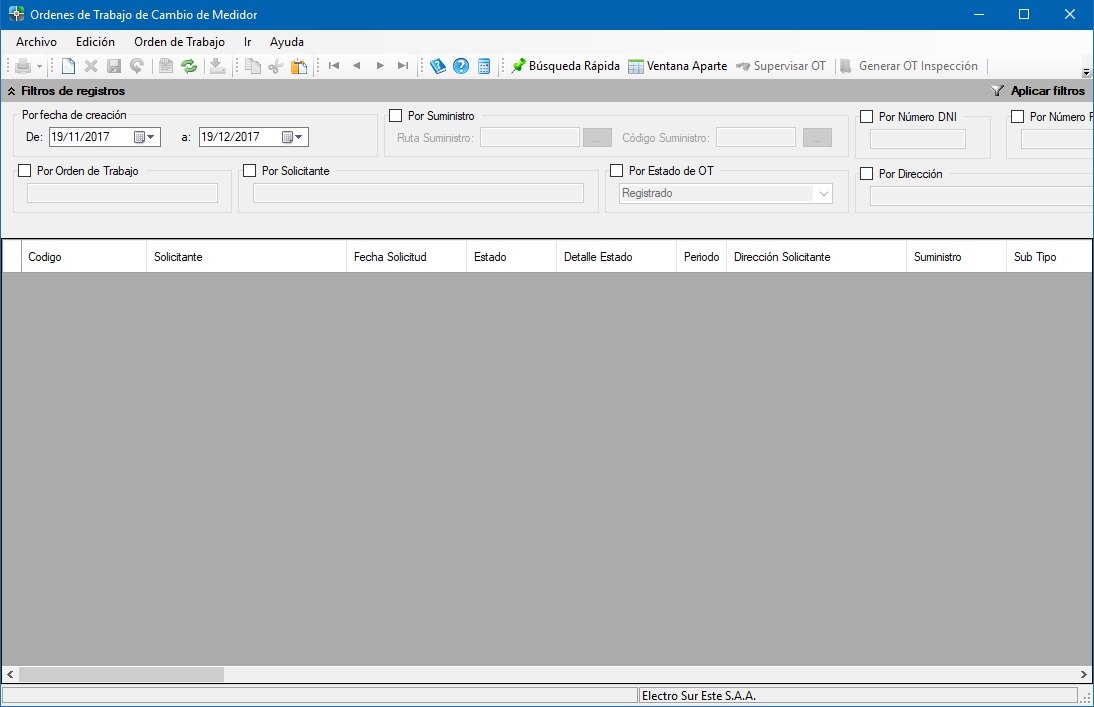Viewport: 1094px width, 707px height.
Task: Click the paste clipboard icon
Action: click(x=299, y=66)
